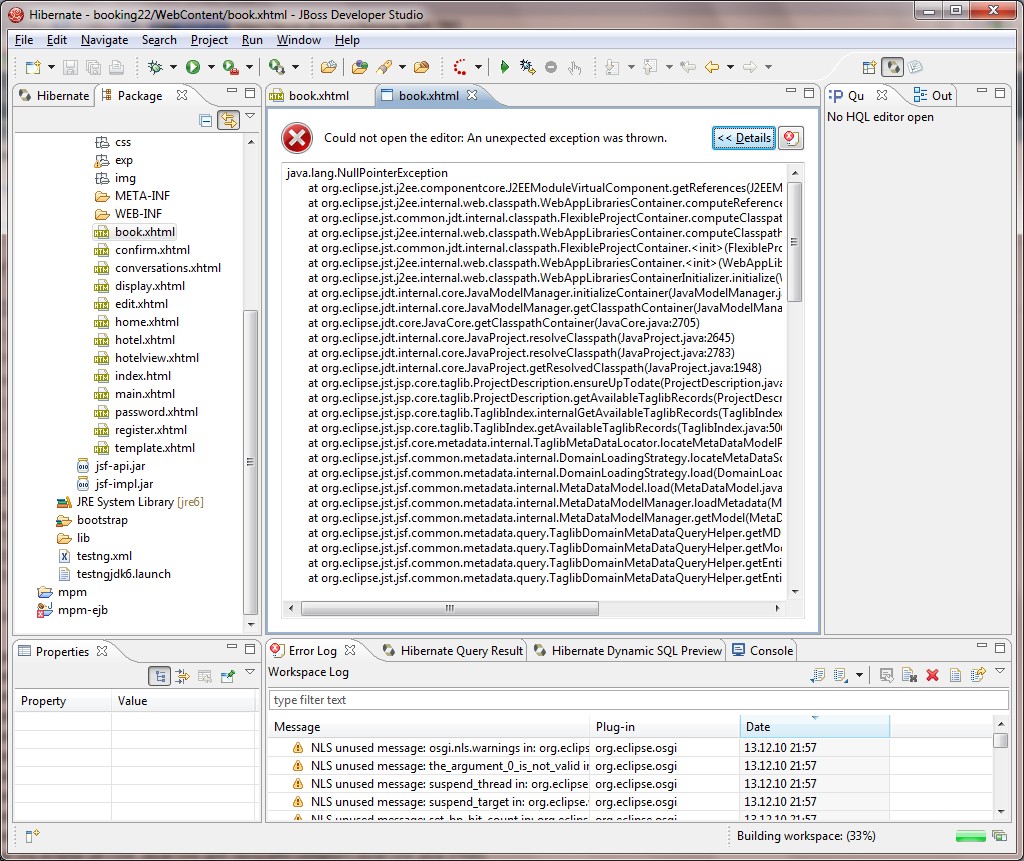The width and height of the screenshot is (1024, 861).
Task: Click Open Log file icon
Action: (955, 675)
